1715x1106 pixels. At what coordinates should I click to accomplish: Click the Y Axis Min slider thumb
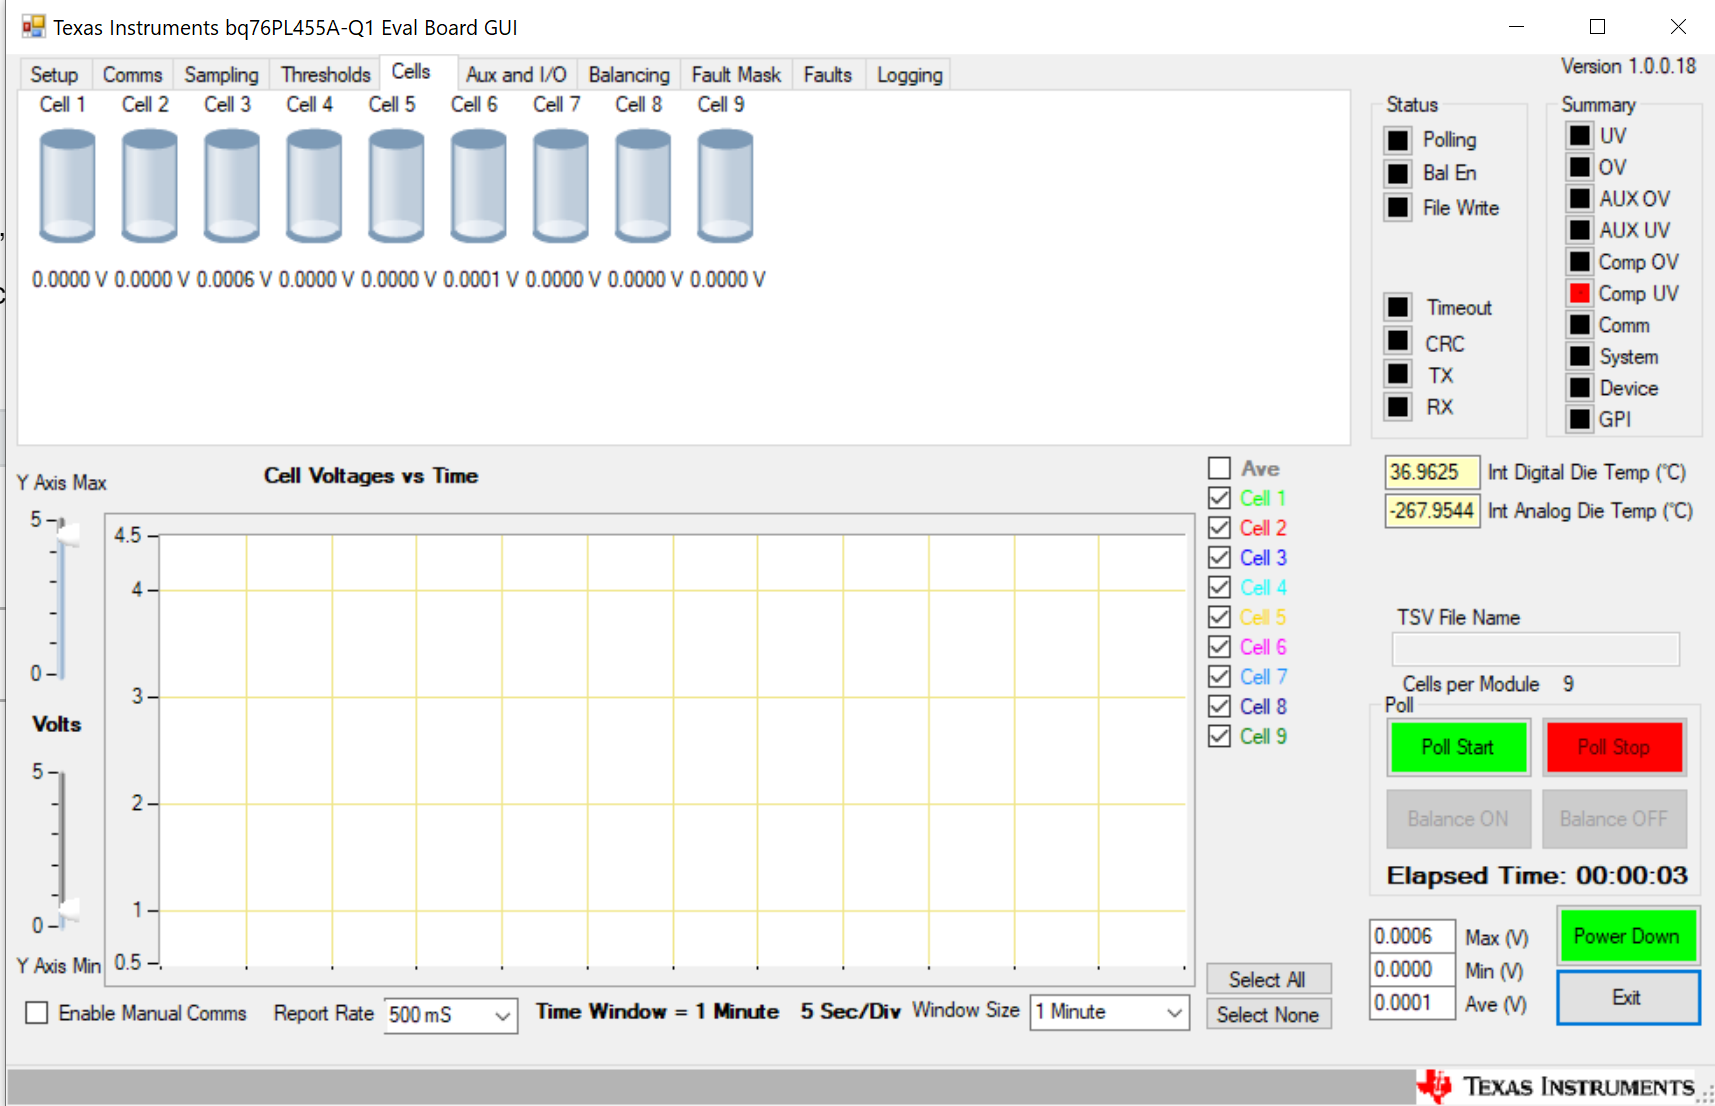pos(67,911)
